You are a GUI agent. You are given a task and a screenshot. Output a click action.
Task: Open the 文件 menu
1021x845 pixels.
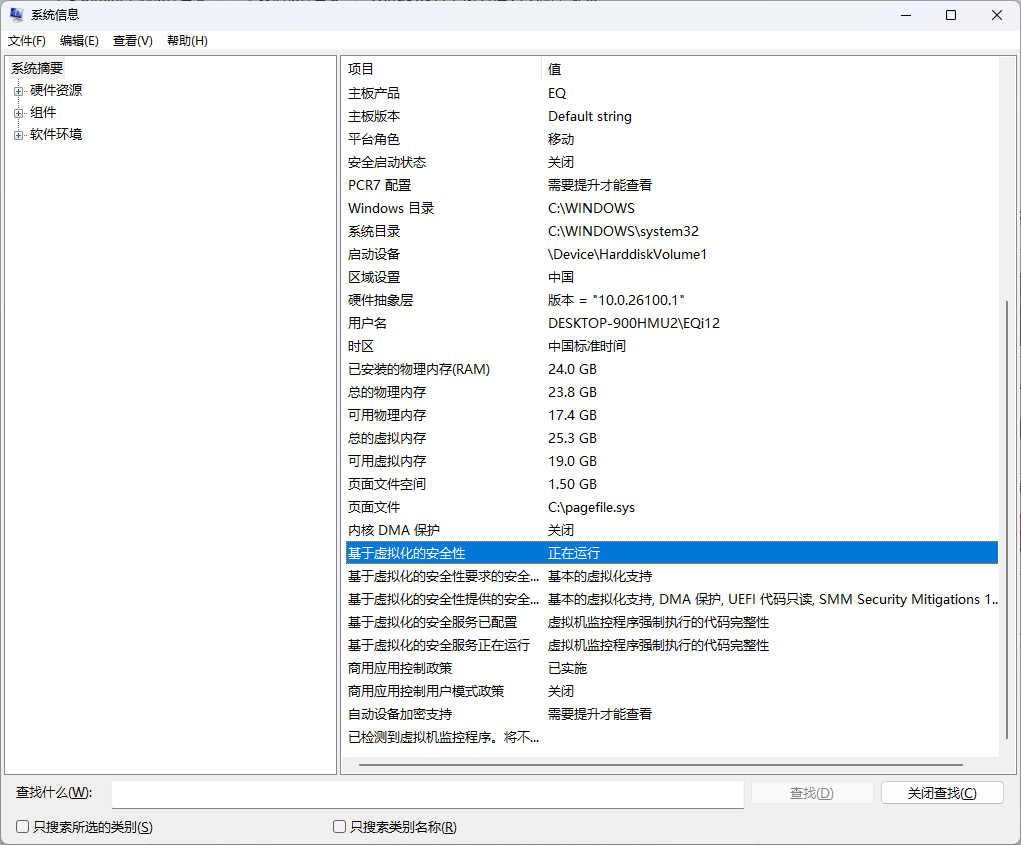tap(26, 40)
